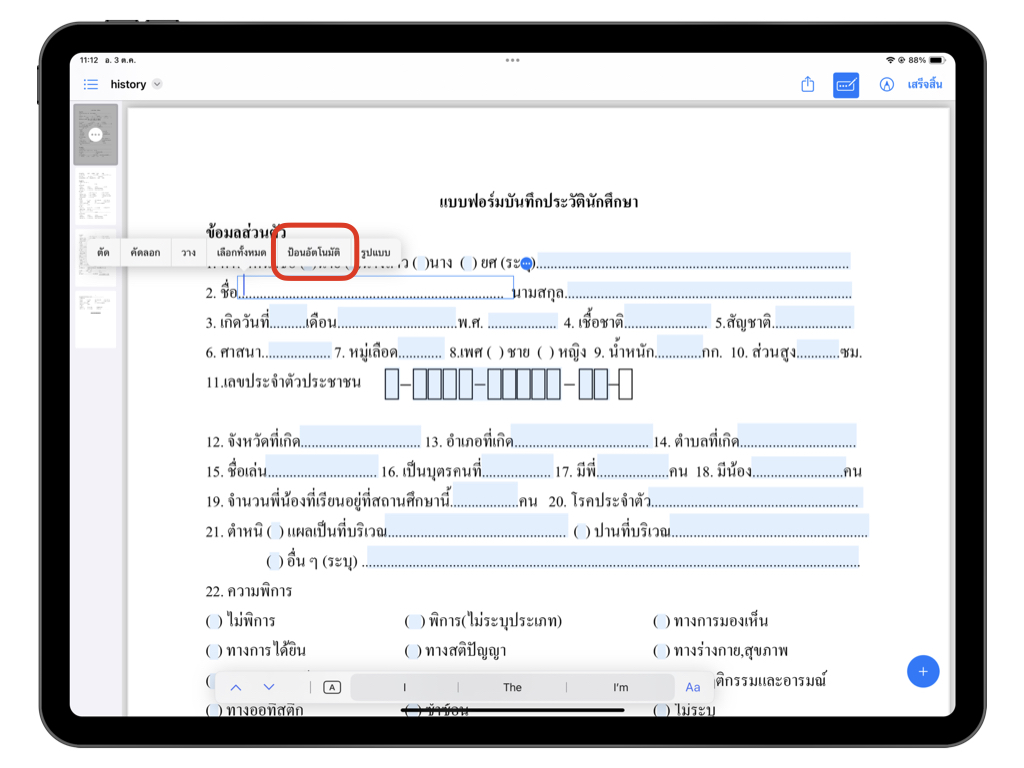Insert the 'The' predictive text suggestion
This screenshot has width=1024, height=768.
512,687
